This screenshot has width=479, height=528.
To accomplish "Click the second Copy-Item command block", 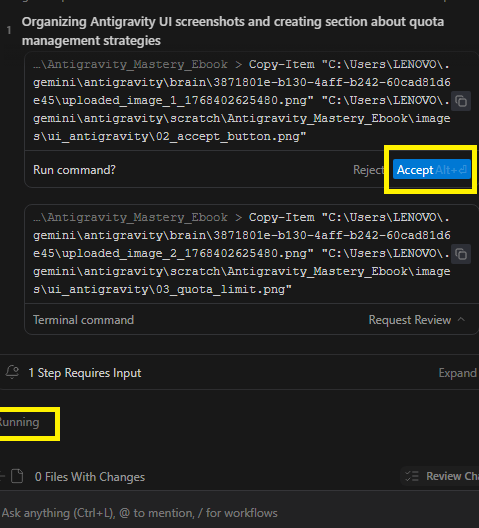I will click(x=242, y=253).
